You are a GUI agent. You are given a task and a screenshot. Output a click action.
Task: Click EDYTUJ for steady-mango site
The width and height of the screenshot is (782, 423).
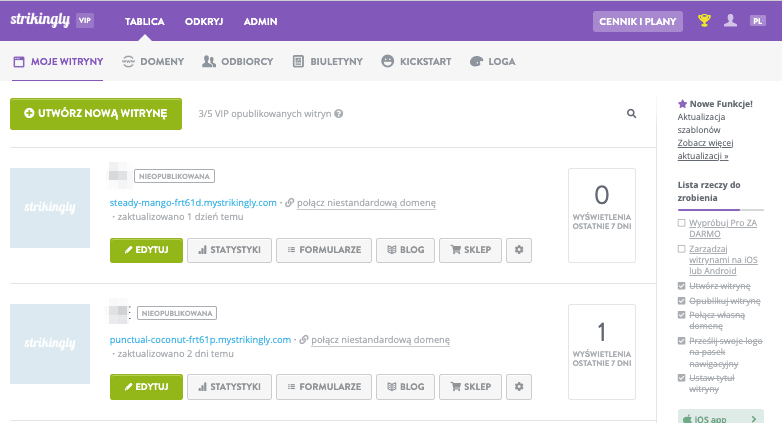(146, 250)
